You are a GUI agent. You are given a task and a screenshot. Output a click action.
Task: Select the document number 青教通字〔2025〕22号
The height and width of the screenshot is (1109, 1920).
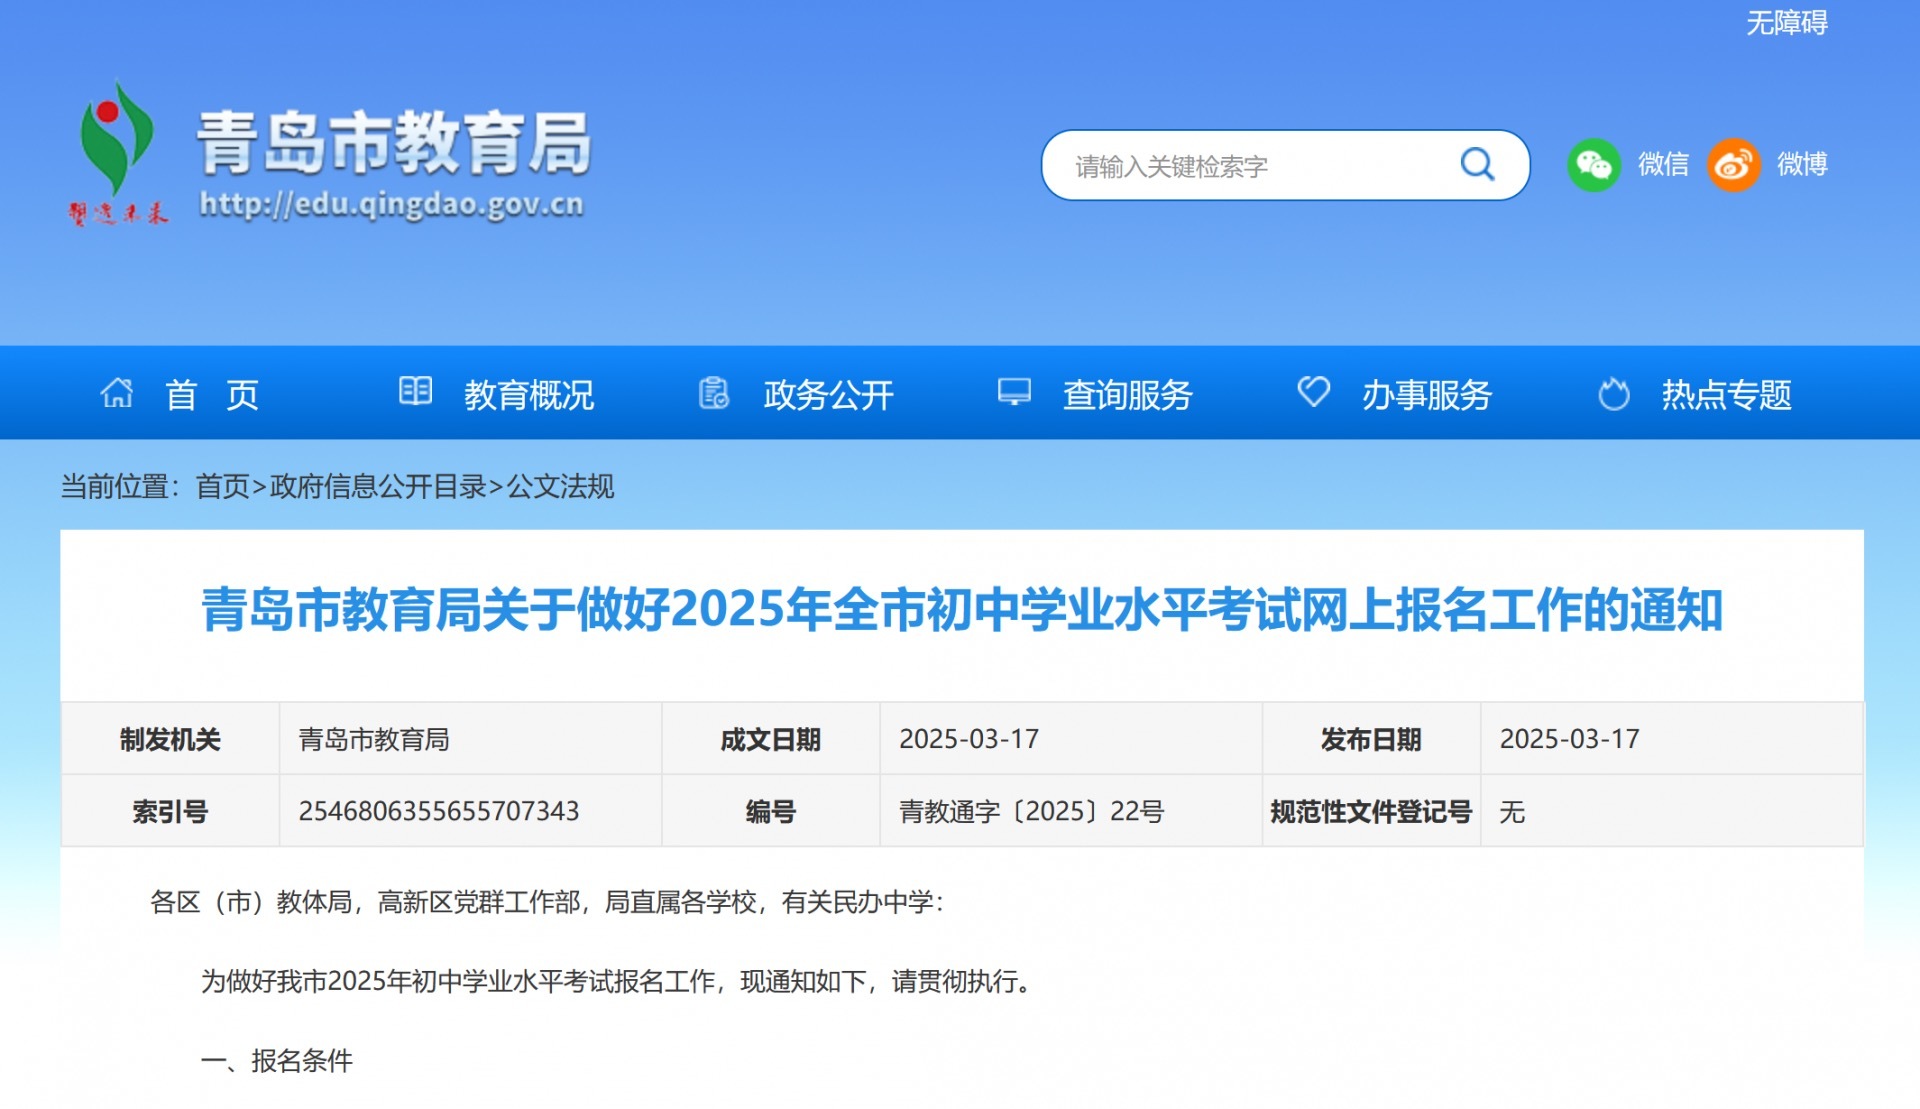click(1032, 811)
